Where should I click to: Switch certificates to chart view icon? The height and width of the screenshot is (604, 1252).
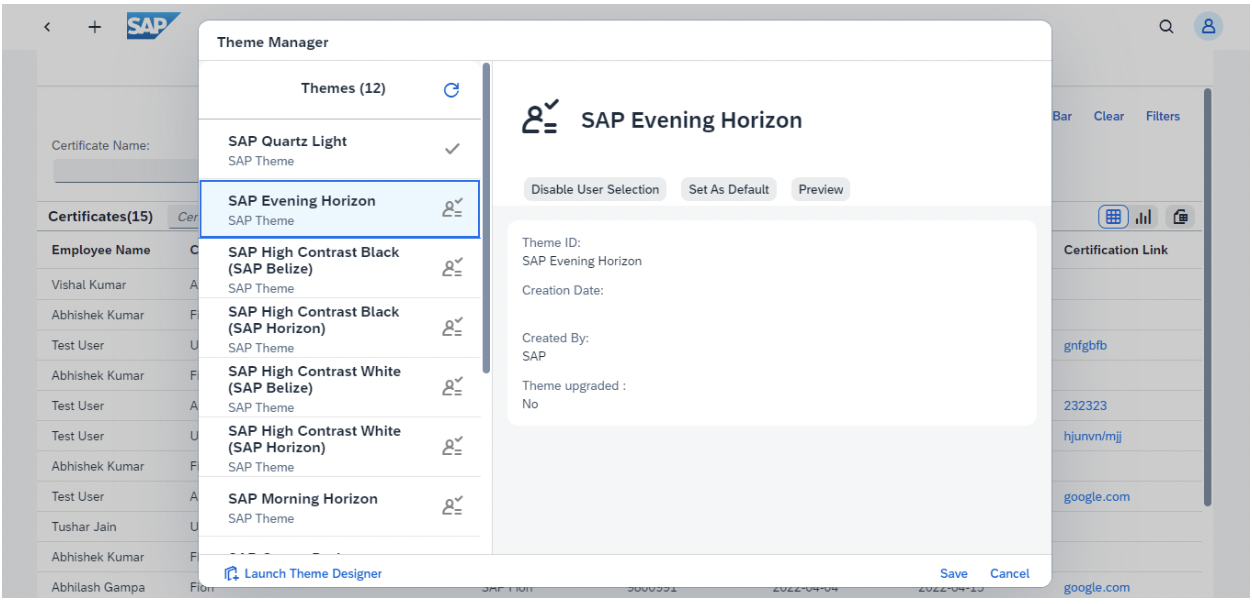tap(1143, 216)
